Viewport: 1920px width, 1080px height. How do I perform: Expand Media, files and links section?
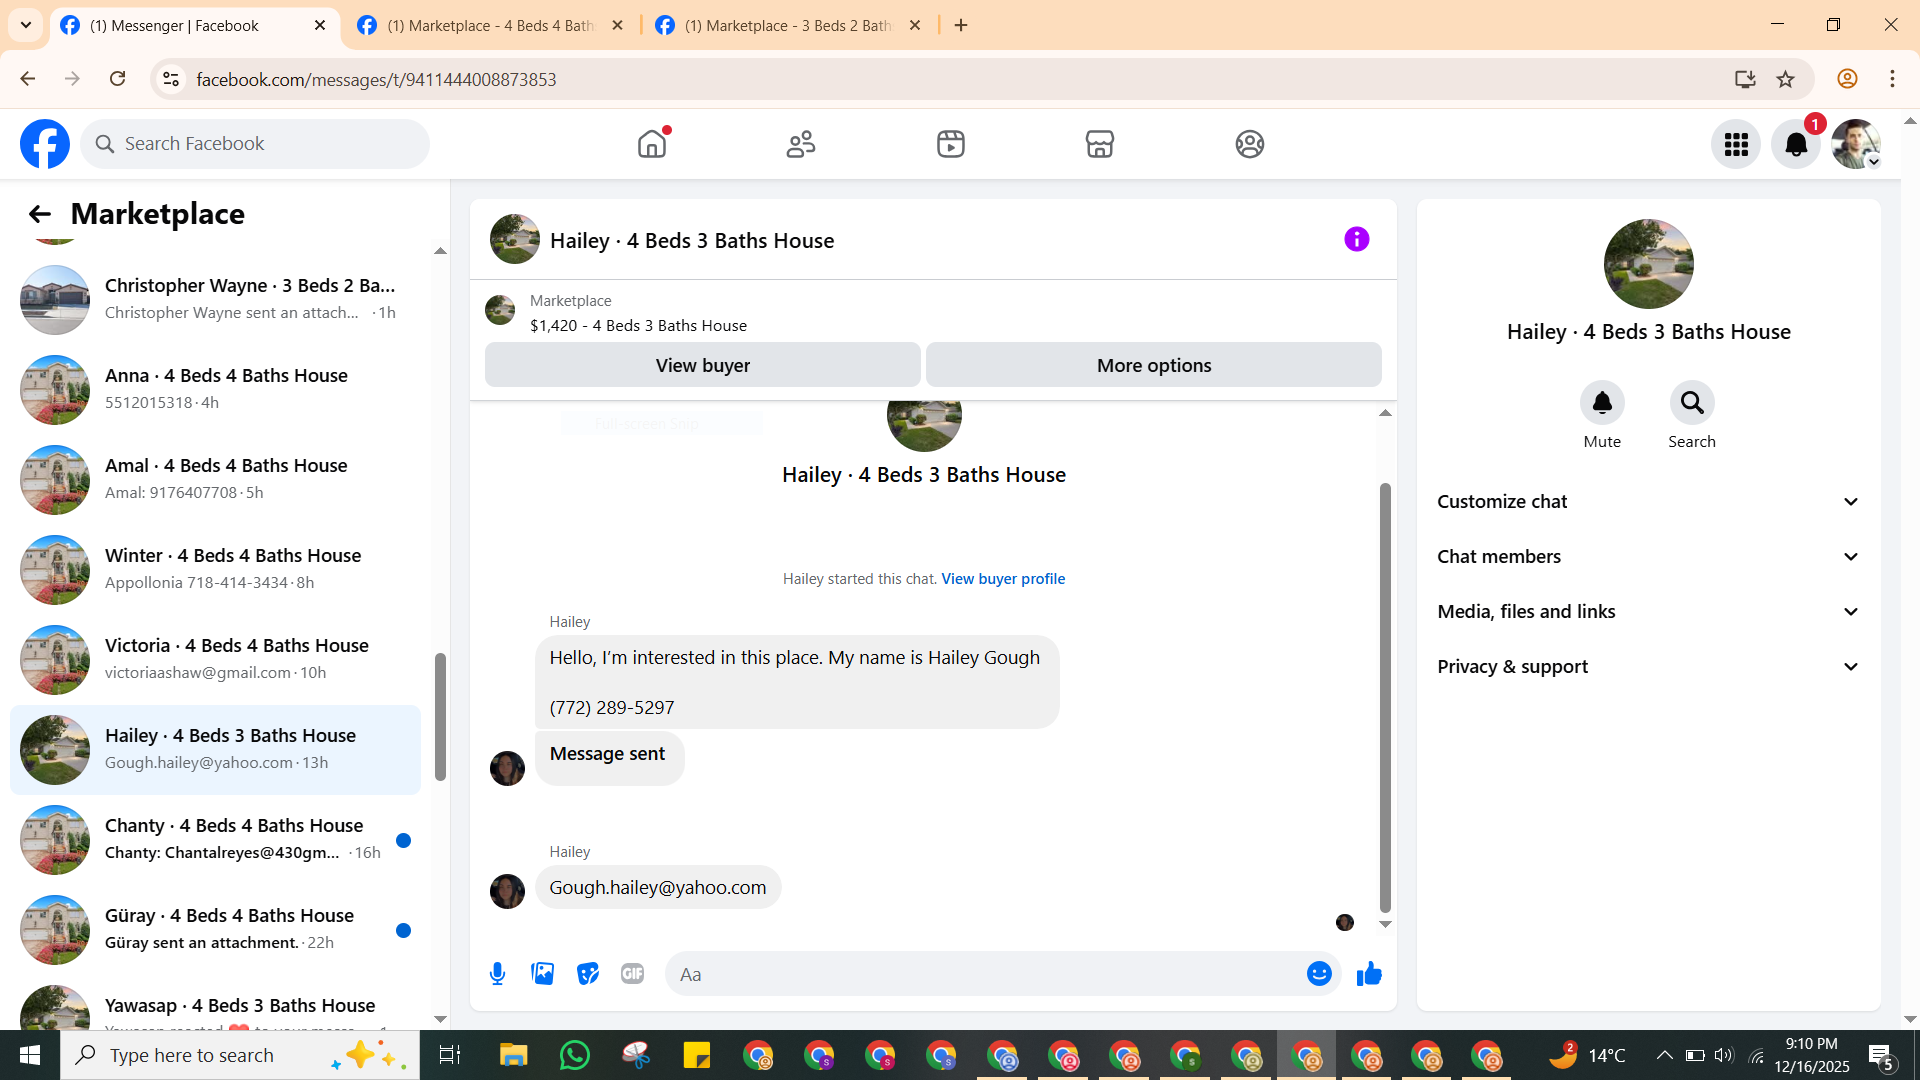tap(1649, 612)
